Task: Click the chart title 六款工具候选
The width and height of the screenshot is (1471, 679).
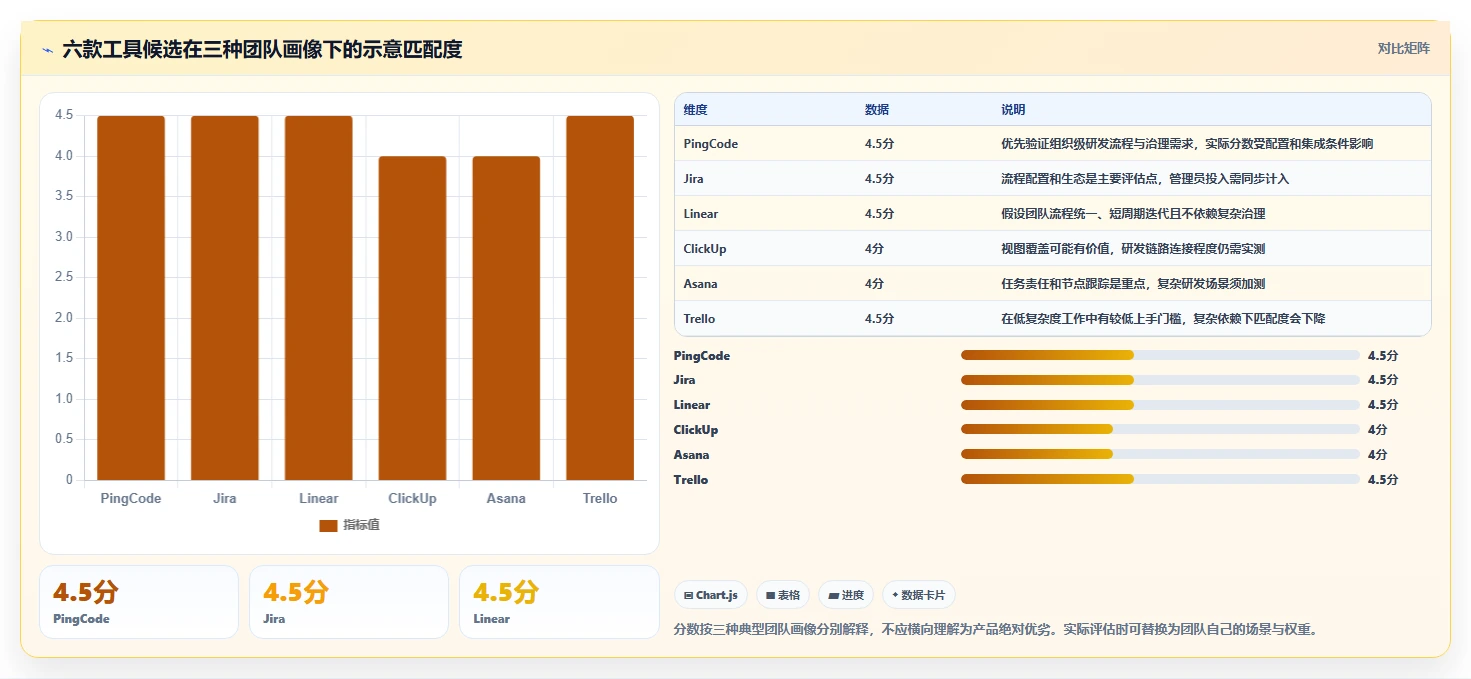Action: coord(262,50)
